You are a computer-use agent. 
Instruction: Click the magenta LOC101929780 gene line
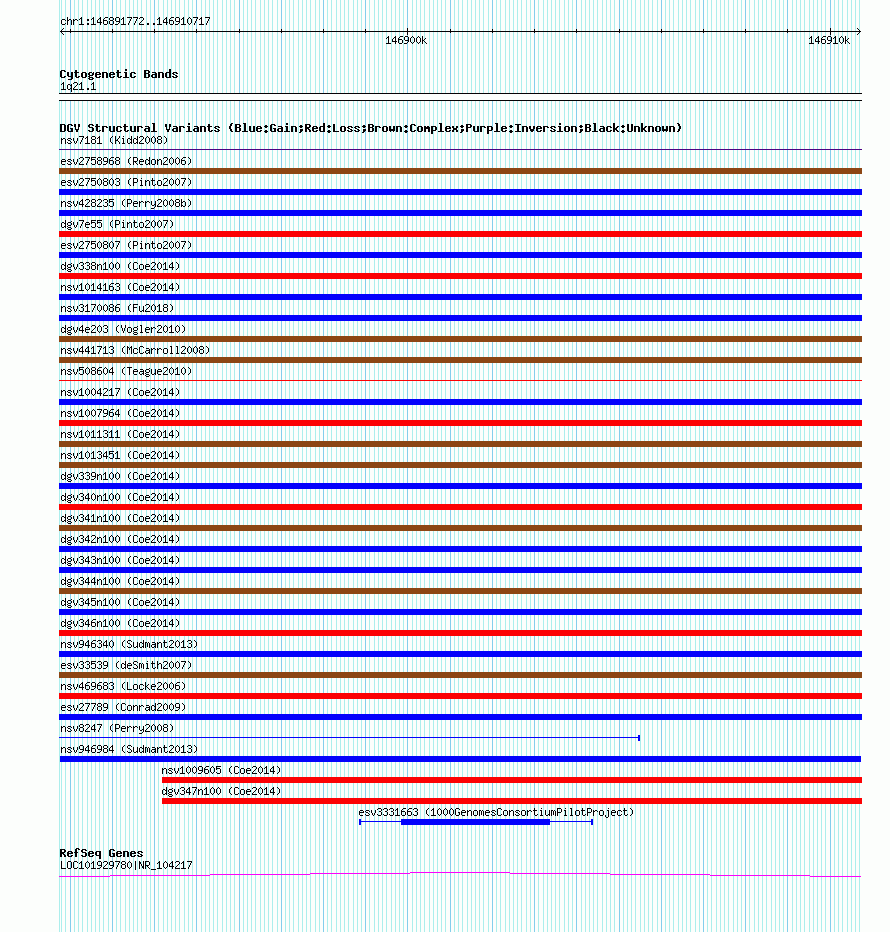coord(460,874)
